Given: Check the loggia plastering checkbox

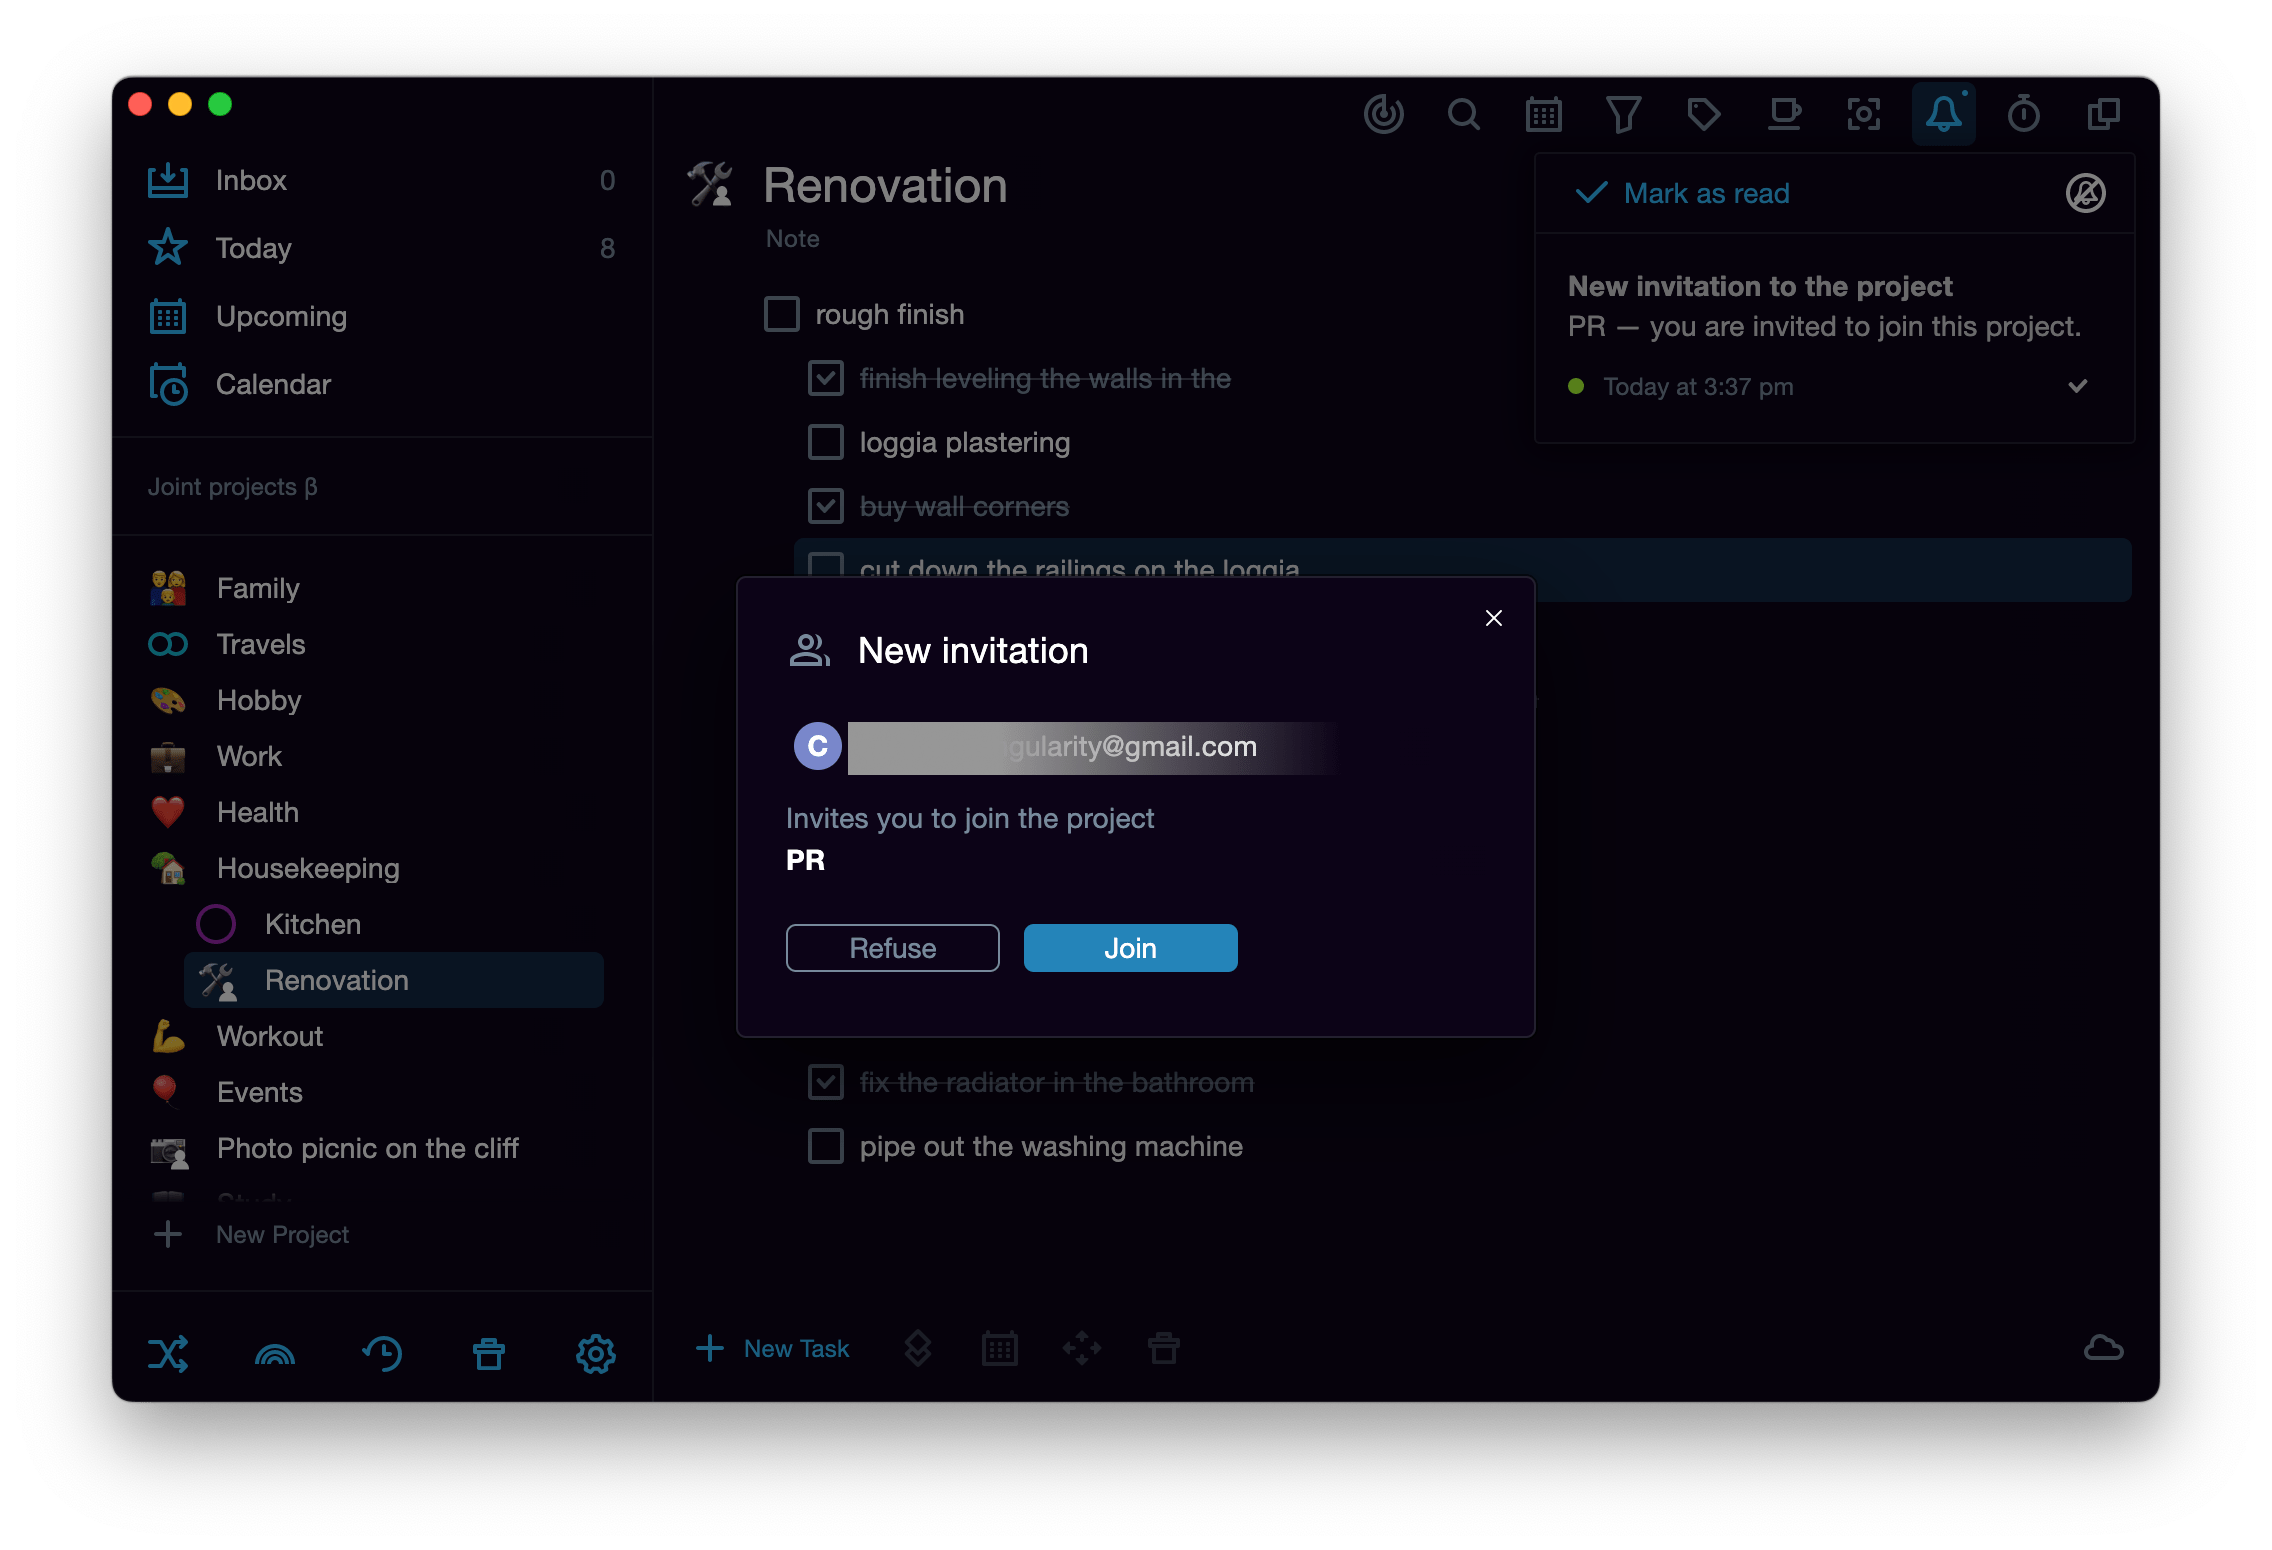Looking at the screenshot, I should tap(825, 442).
